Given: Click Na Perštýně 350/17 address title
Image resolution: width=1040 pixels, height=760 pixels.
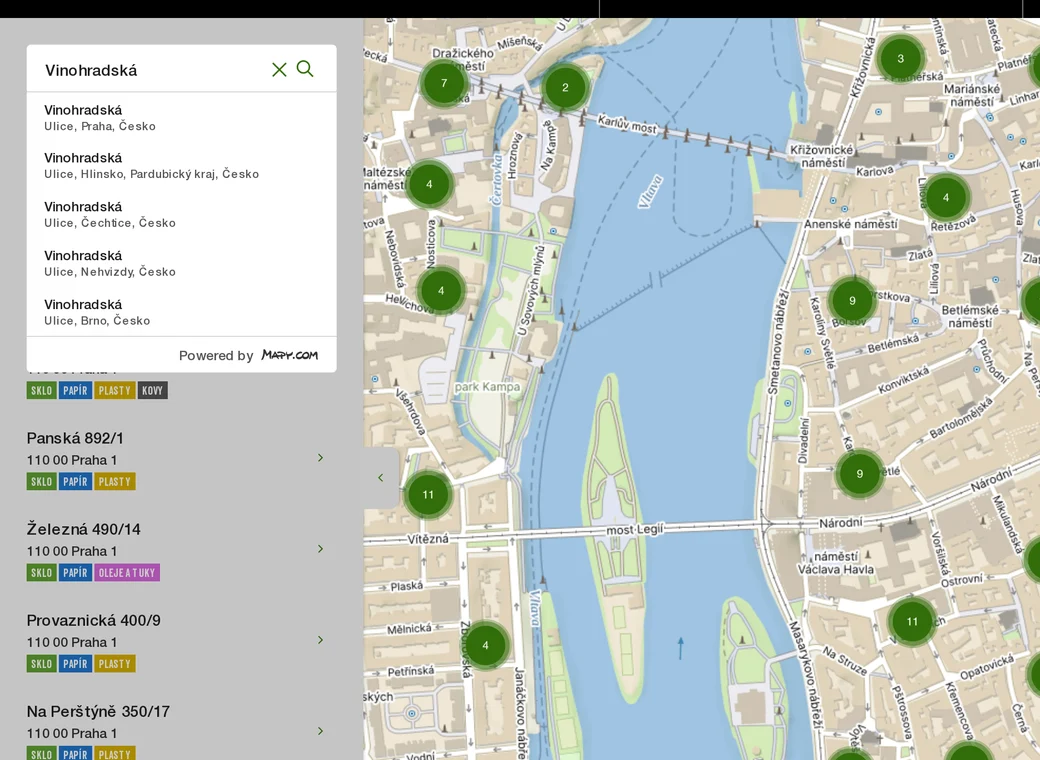Looking at the screenshot, I should (98, 712).
